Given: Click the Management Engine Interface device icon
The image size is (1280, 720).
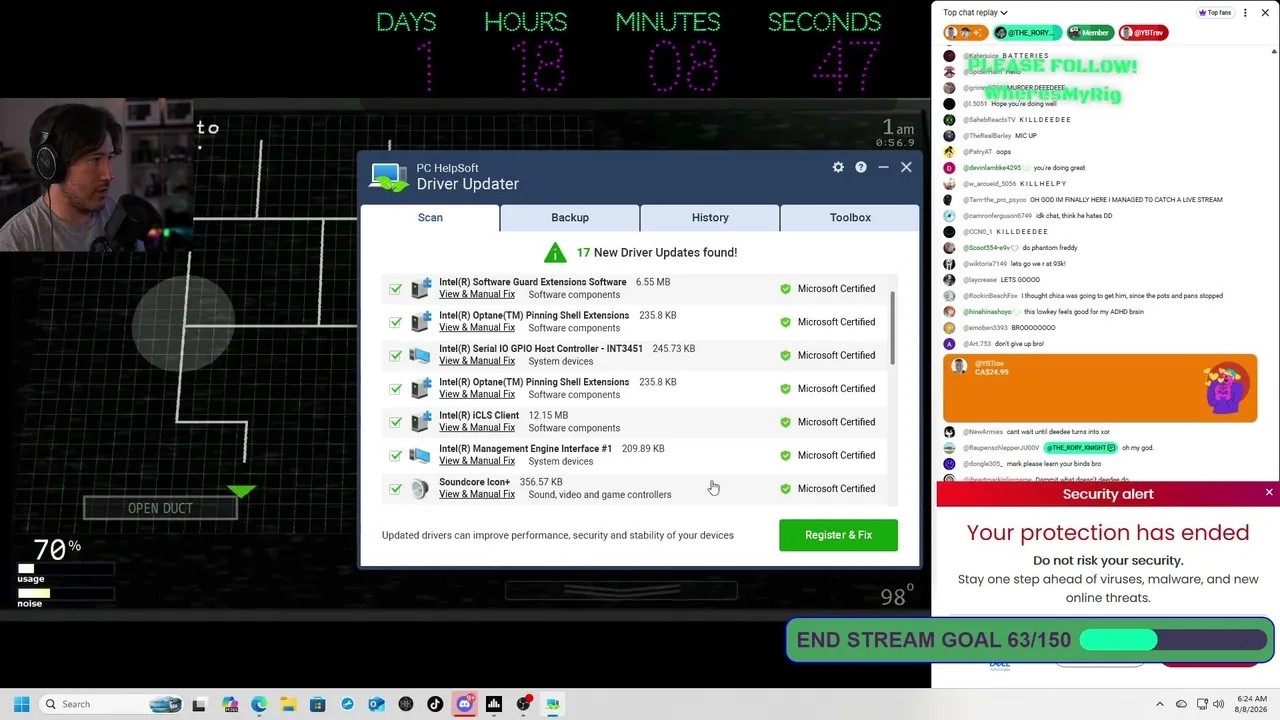Looking at the screenshot, I should [x=421, y=455].
